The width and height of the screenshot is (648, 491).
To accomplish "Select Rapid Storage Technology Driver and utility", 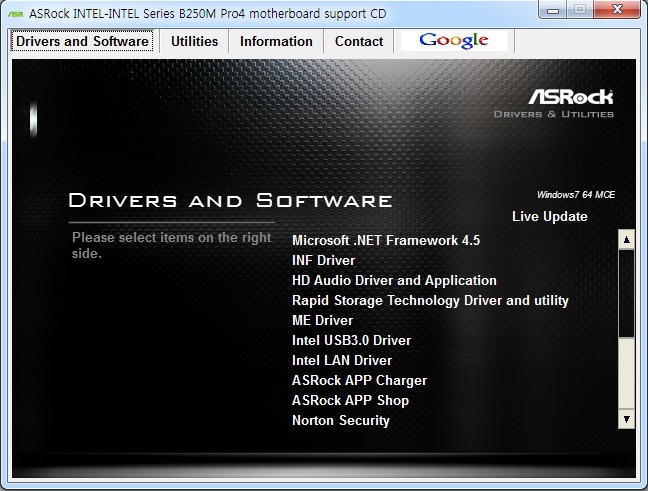I will coord(430,300).
